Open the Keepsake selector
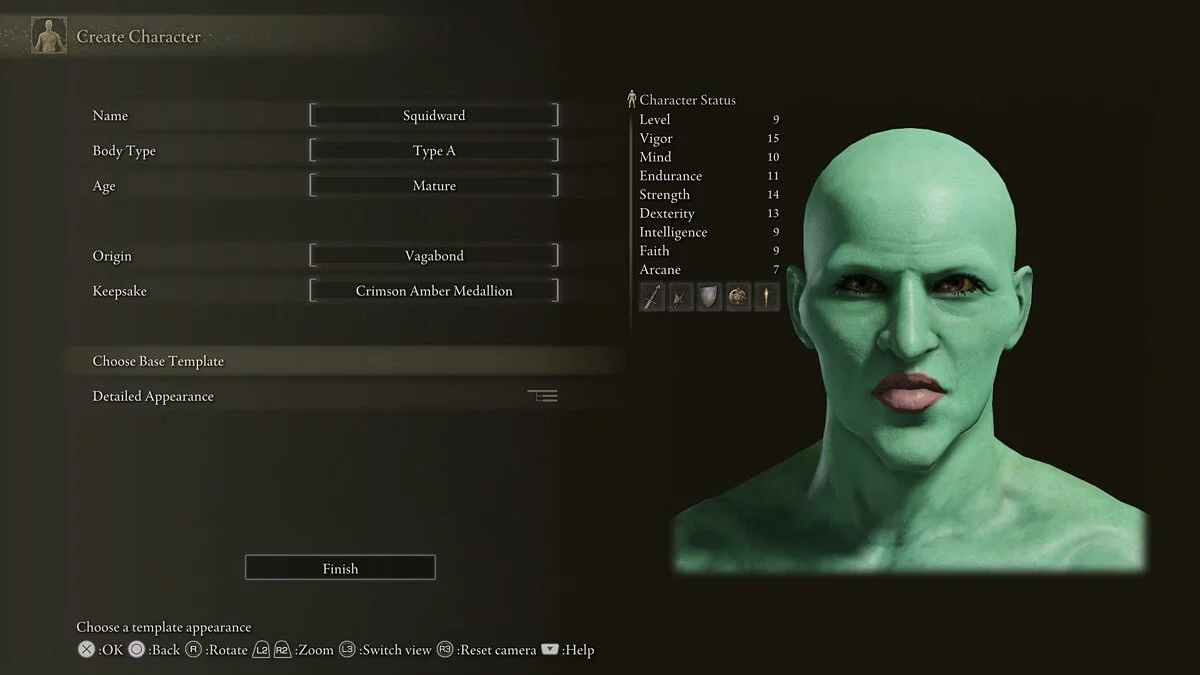 (x=434, y=291)
